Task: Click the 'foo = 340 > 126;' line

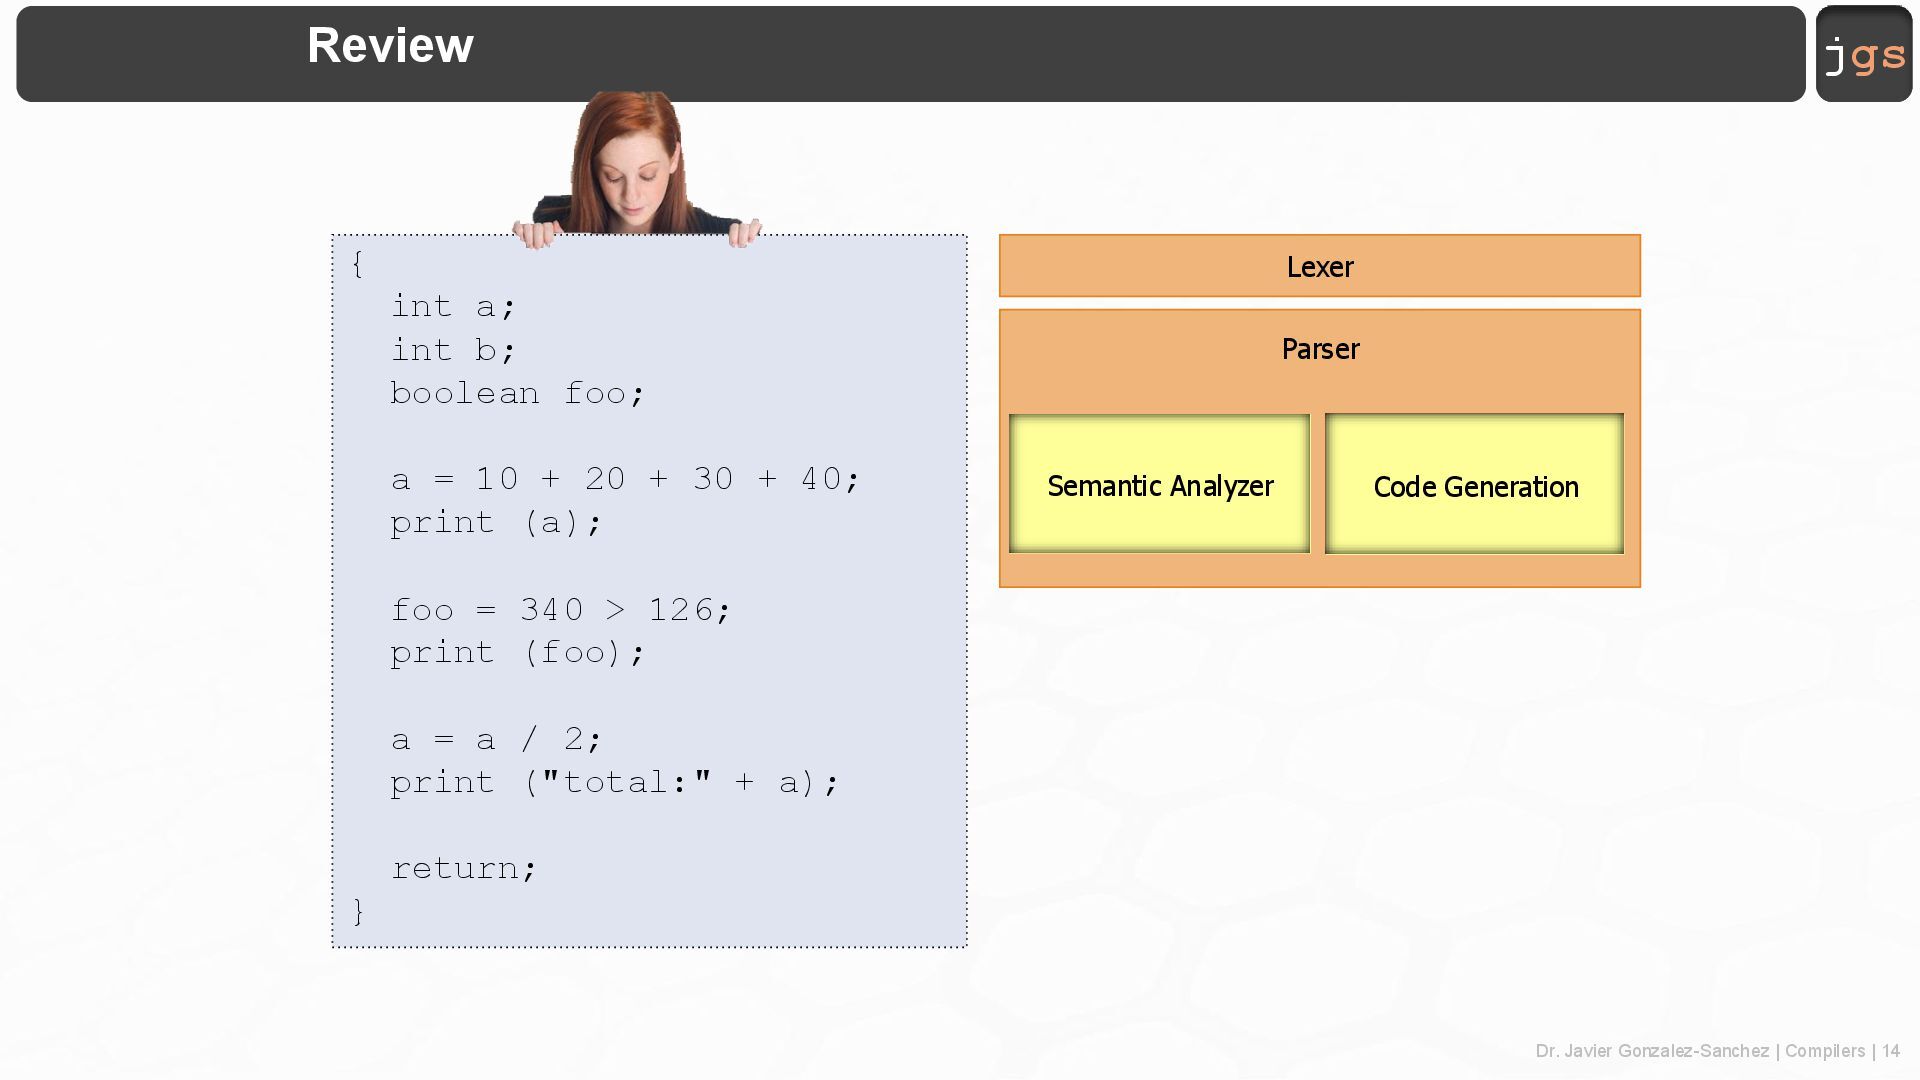Action: point(561,610)
